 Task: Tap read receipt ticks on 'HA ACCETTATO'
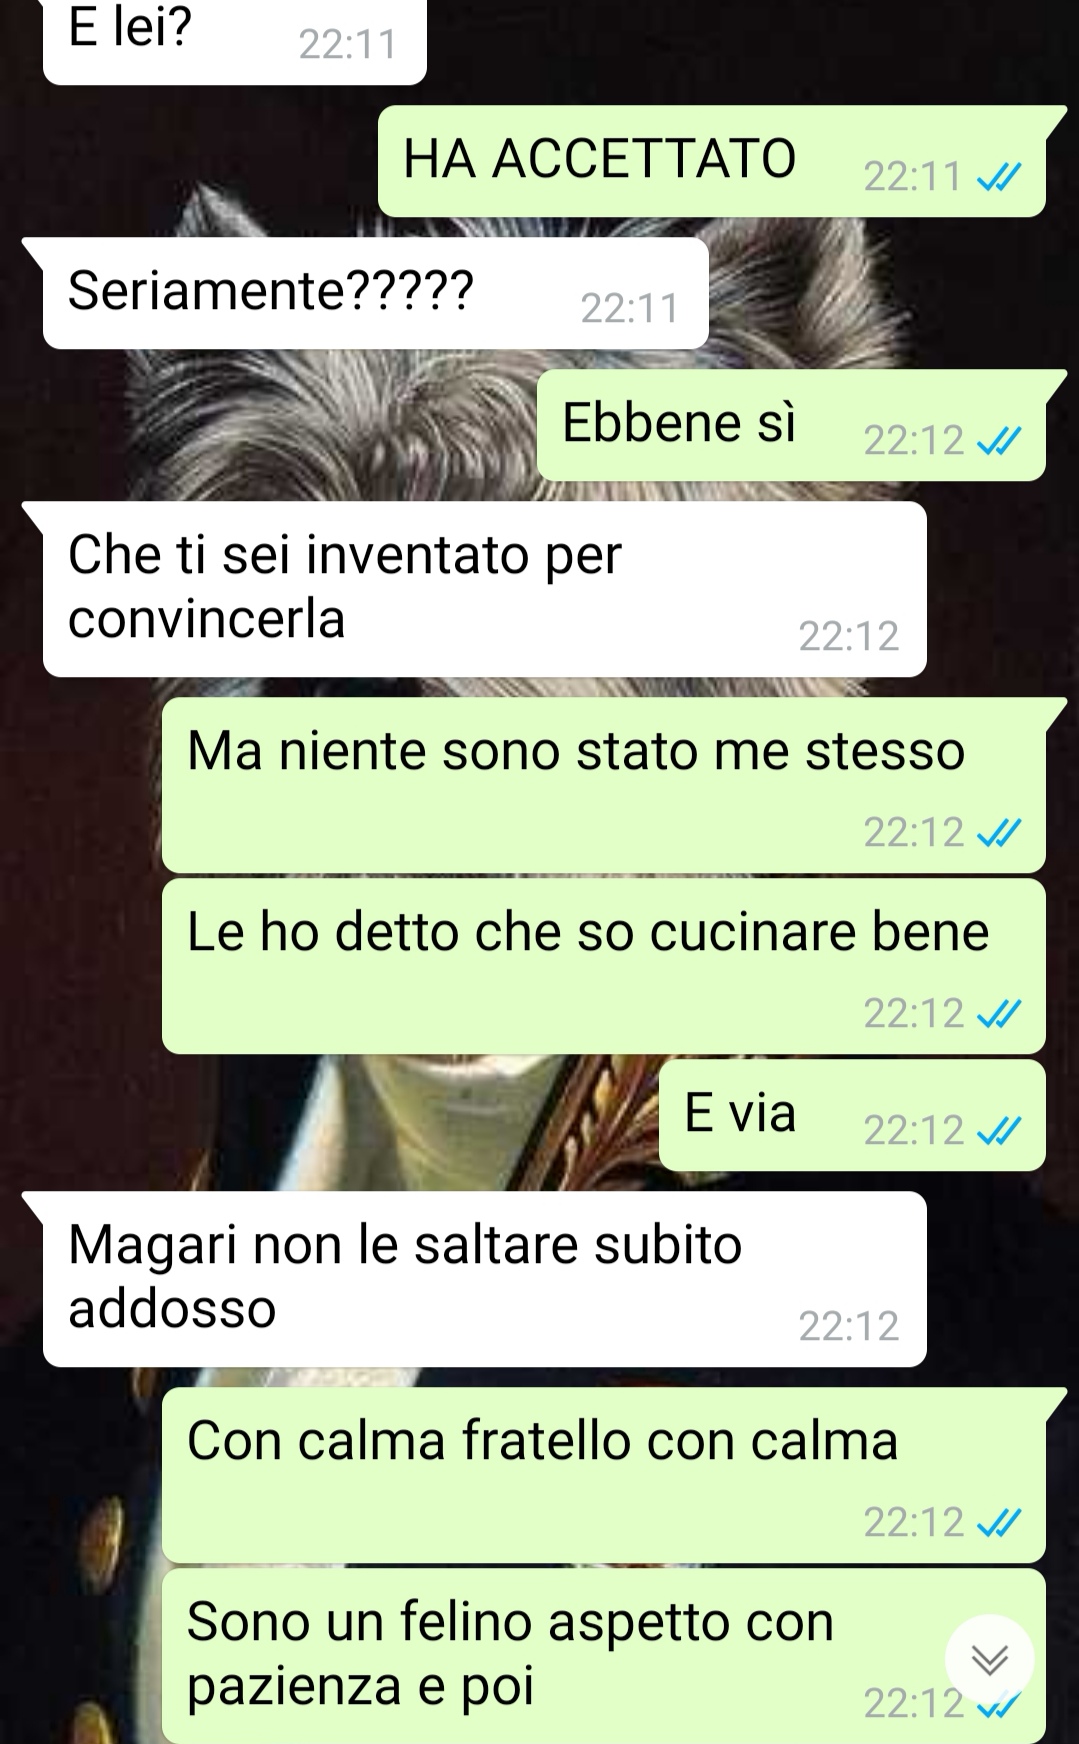(x=998, y=178)
